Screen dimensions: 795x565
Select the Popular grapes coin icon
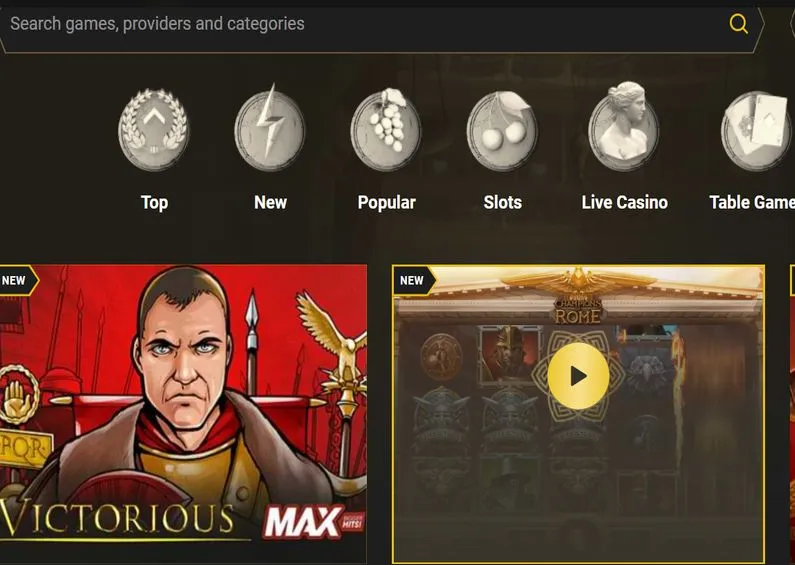point(386,129)
